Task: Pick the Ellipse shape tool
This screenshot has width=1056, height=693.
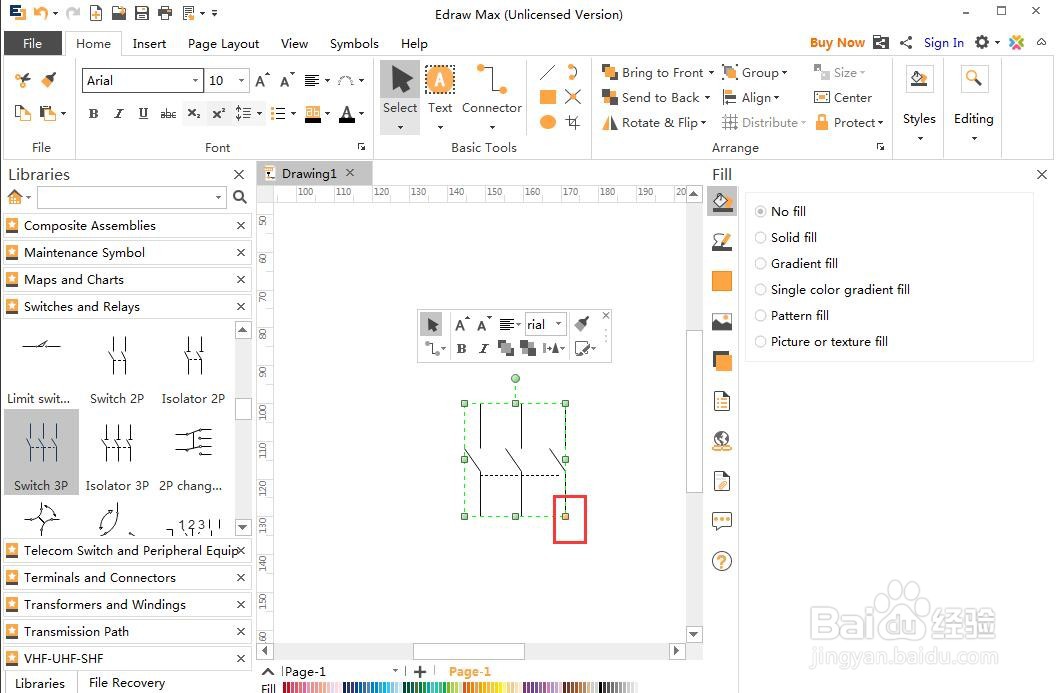Action: coord(548,122)
